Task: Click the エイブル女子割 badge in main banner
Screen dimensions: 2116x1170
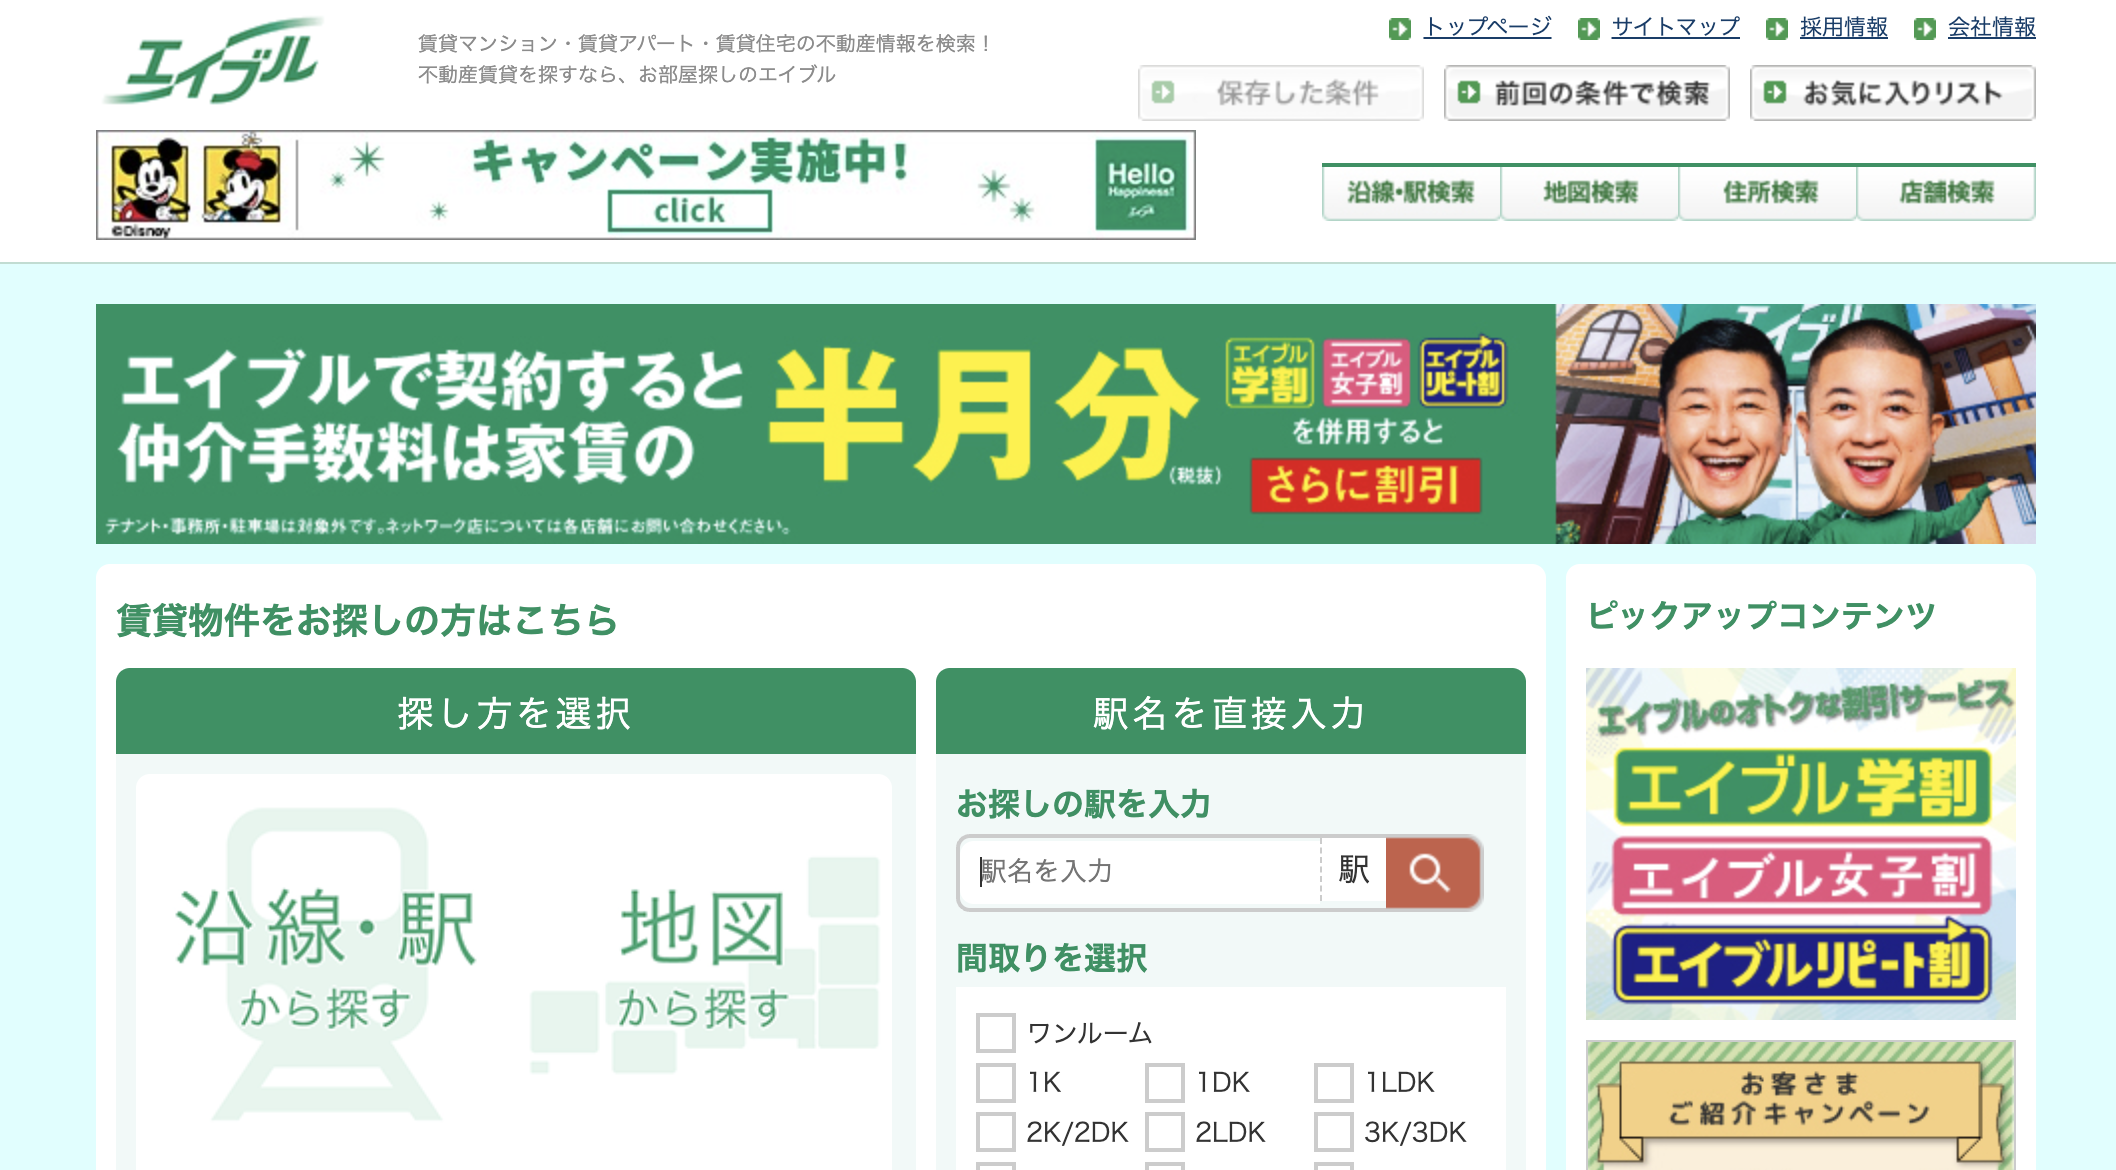Action: (1366, 372)
